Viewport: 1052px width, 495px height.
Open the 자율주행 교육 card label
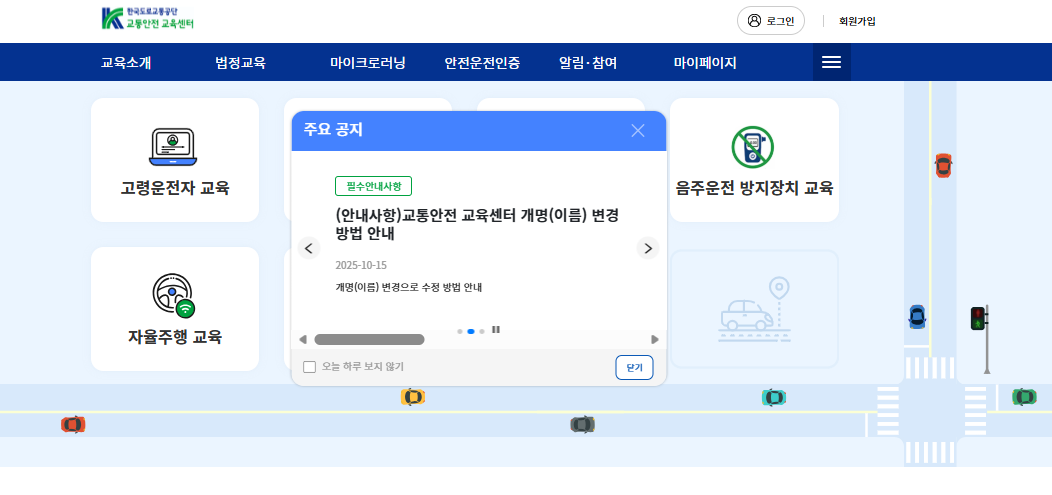(x=175, y=337)
